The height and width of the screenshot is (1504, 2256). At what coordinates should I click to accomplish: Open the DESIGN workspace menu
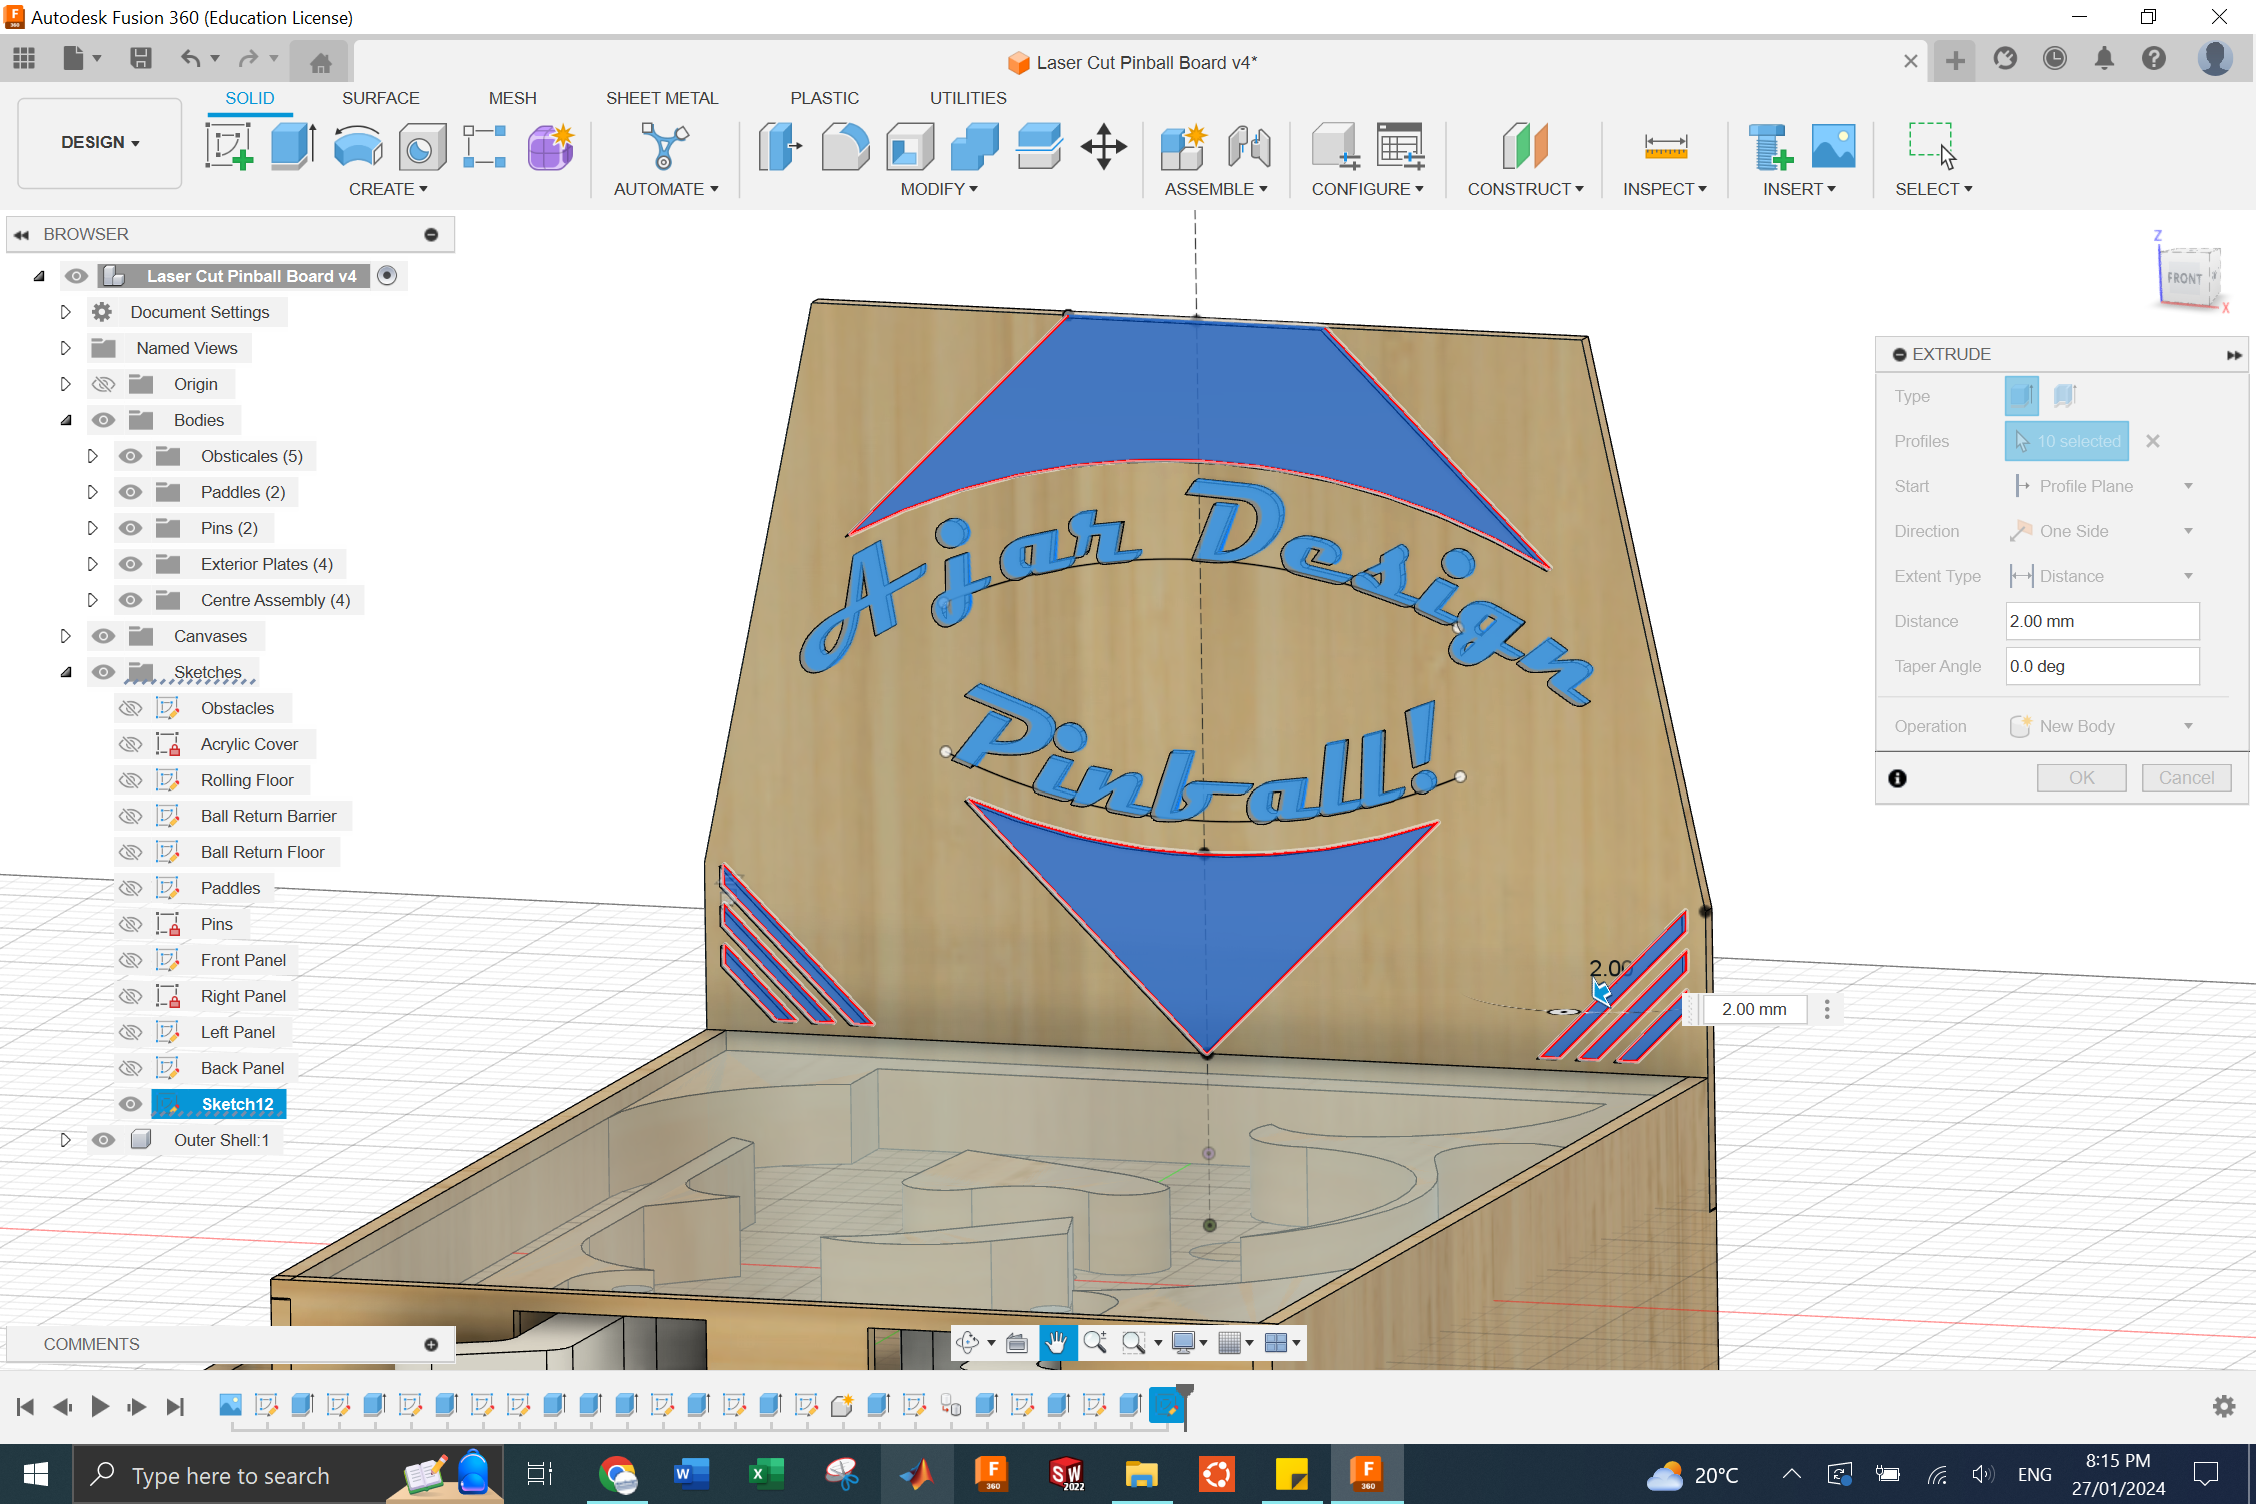point(98,142)
